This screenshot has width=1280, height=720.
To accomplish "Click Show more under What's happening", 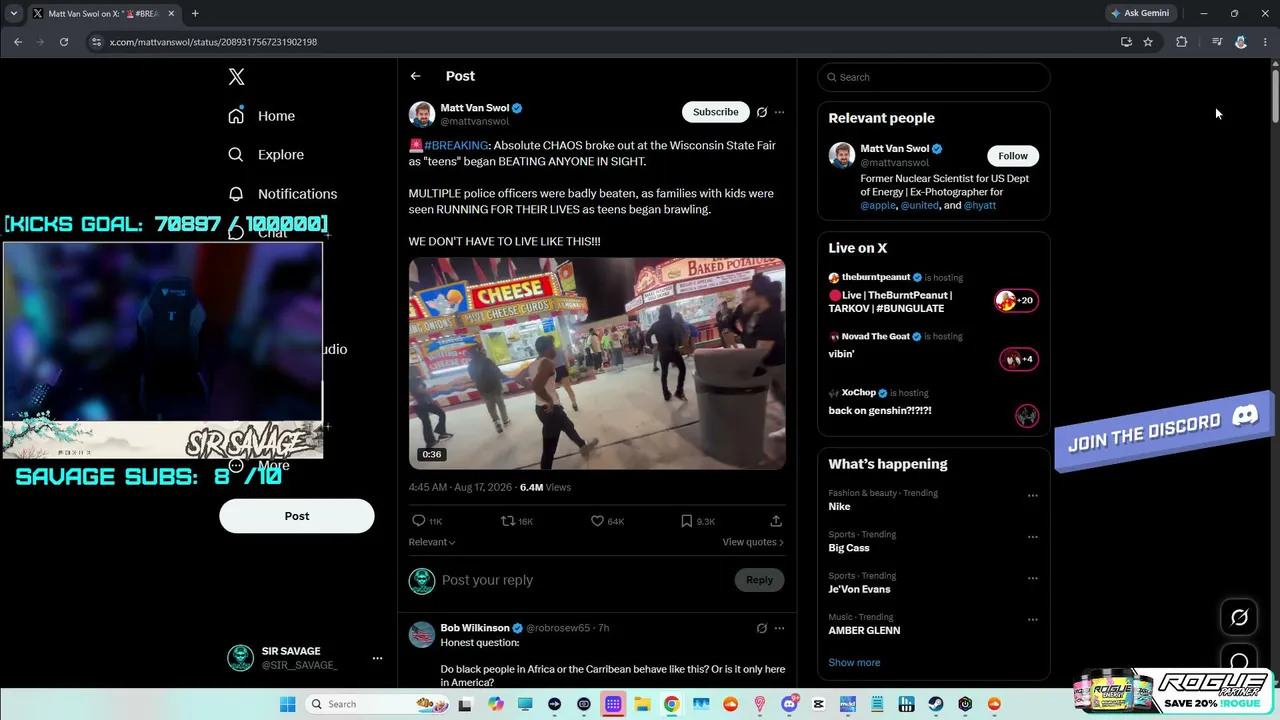I will (854, 663).
